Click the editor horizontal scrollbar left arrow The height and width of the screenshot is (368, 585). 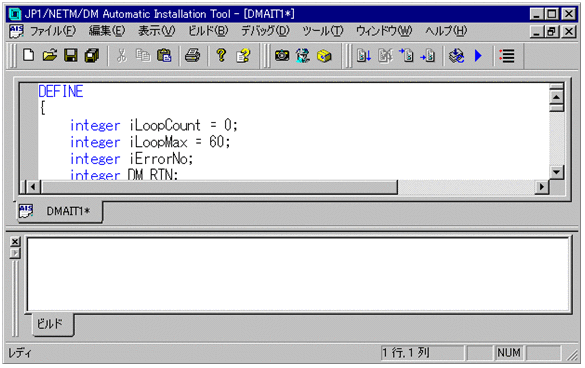click(33, 187)
